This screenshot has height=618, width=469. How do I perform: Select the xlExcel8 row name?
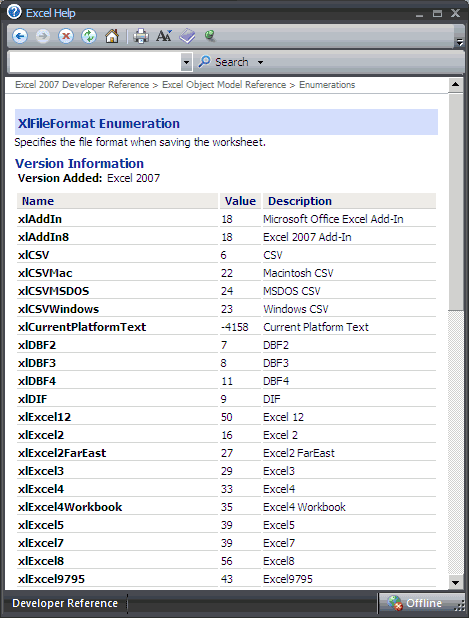coord(41,561)
